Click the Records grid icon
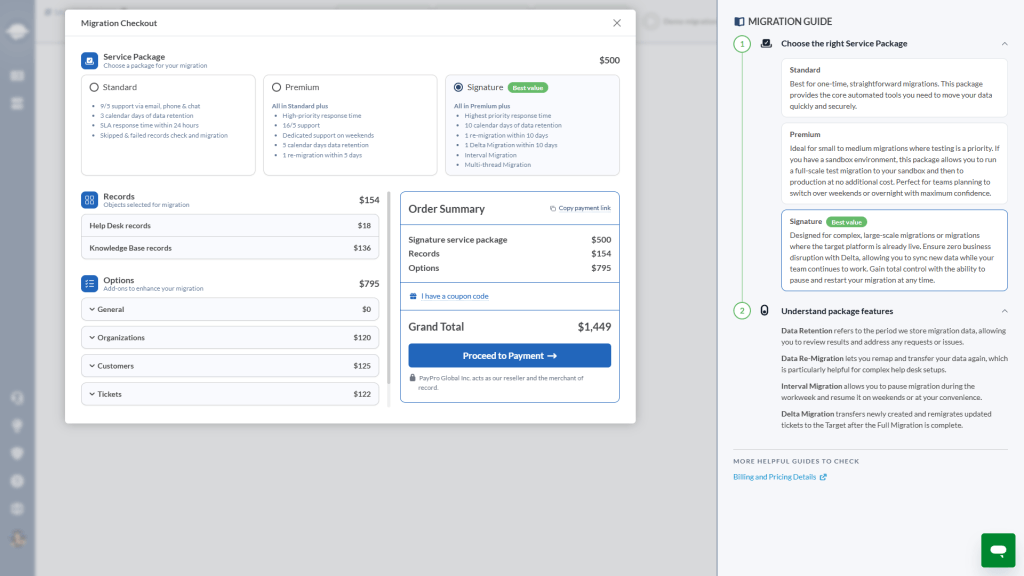This screenshot has width=1024, height=576. point(89,200)
